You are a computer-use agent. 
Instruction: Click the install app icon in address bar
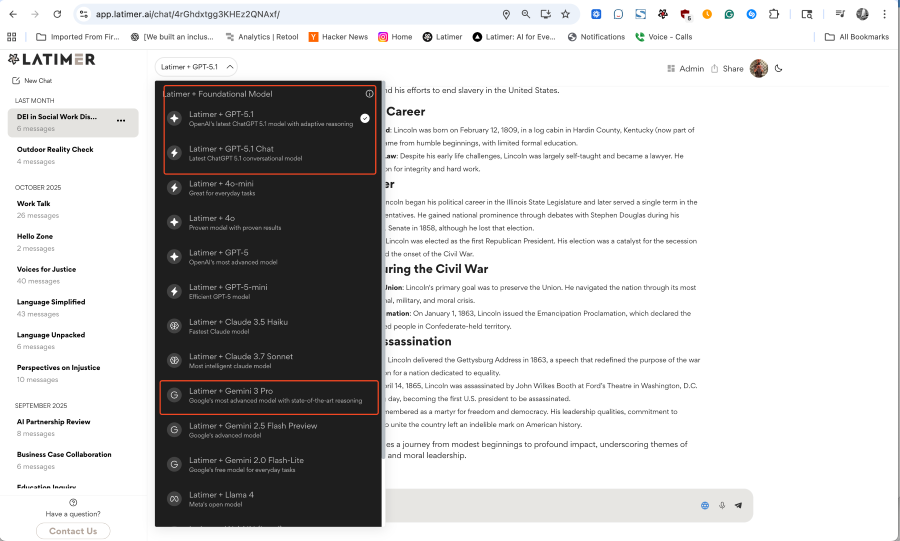tap(546, 14)
